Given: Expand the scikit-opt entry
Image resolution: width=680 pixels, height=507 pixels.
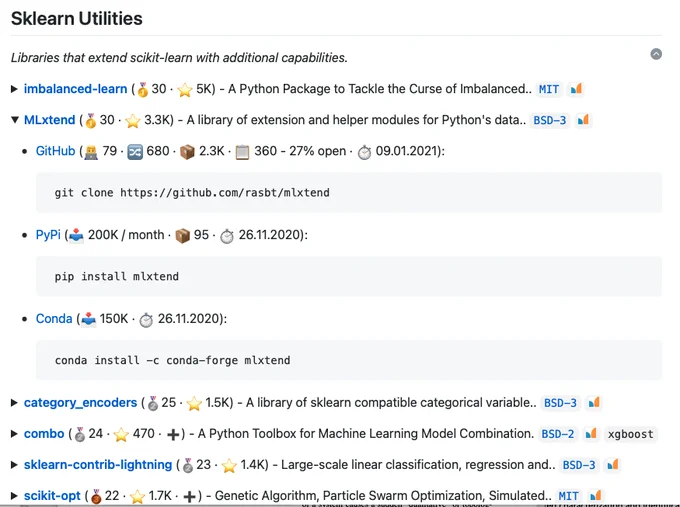Looking at the screenshot, I should [x=14, y=496].
